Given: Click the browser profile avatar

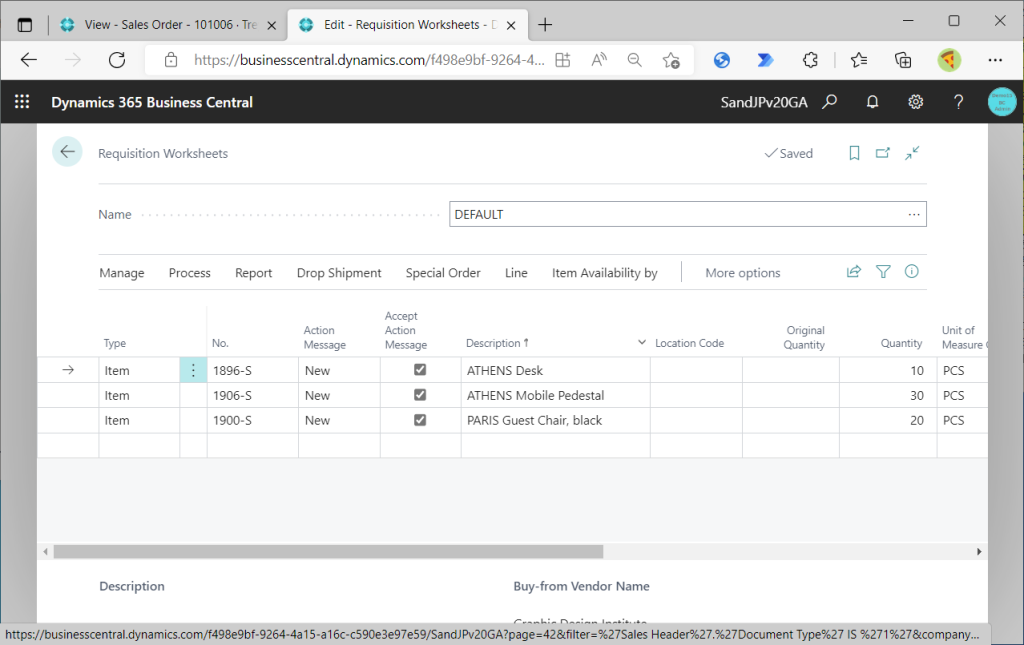Looking at the screenshot, I should pos(949,60).
